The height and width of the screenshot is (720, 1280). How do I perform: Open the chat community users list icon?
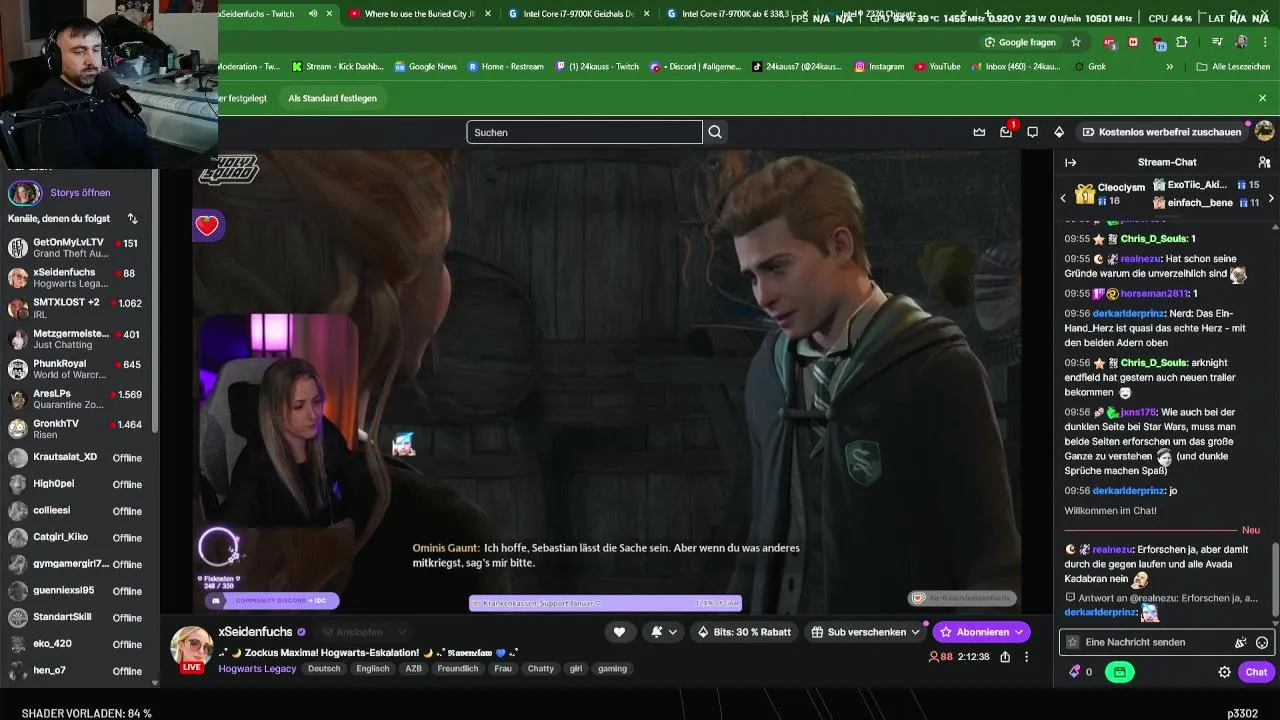tap(1264, 162)
